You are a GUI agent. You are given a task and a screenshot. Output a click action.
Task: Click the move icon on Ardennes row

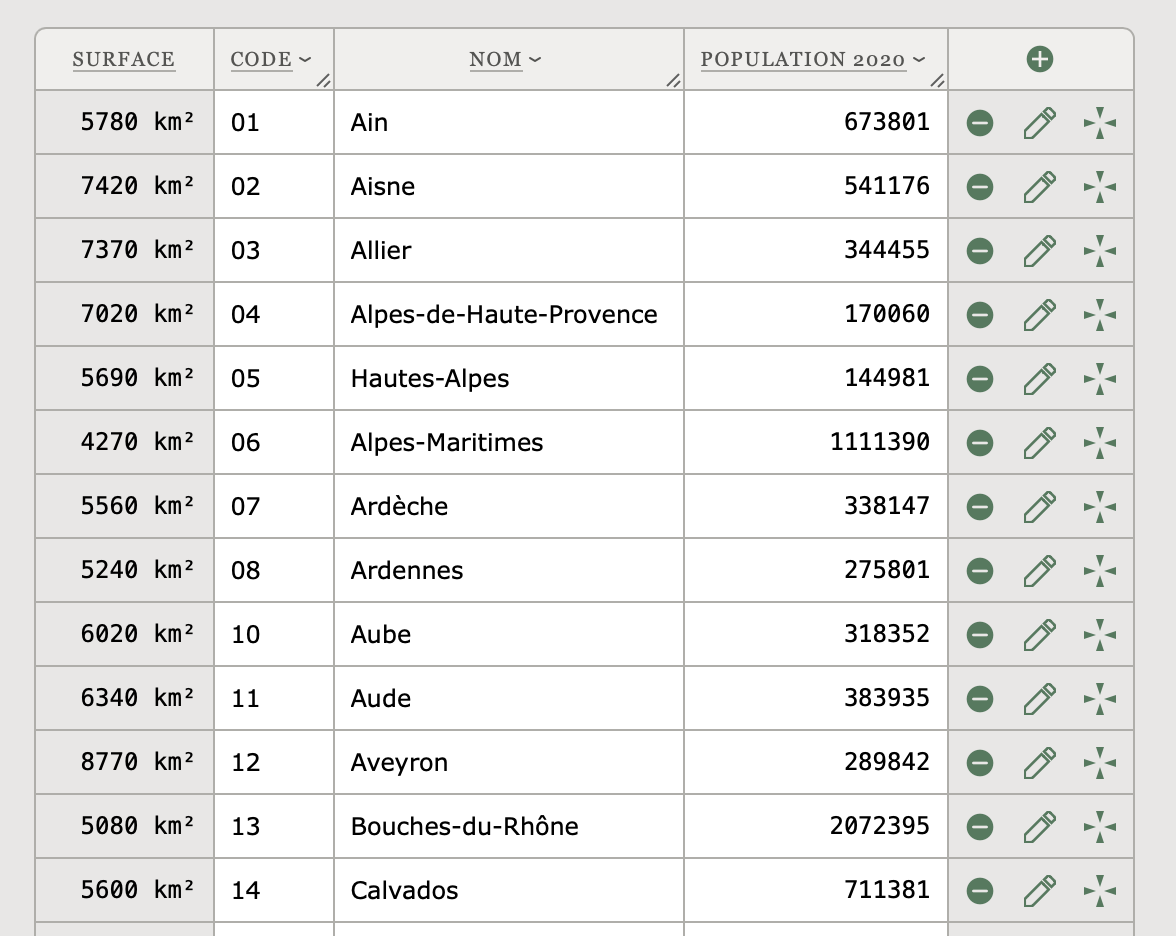tap(1100, 571)
